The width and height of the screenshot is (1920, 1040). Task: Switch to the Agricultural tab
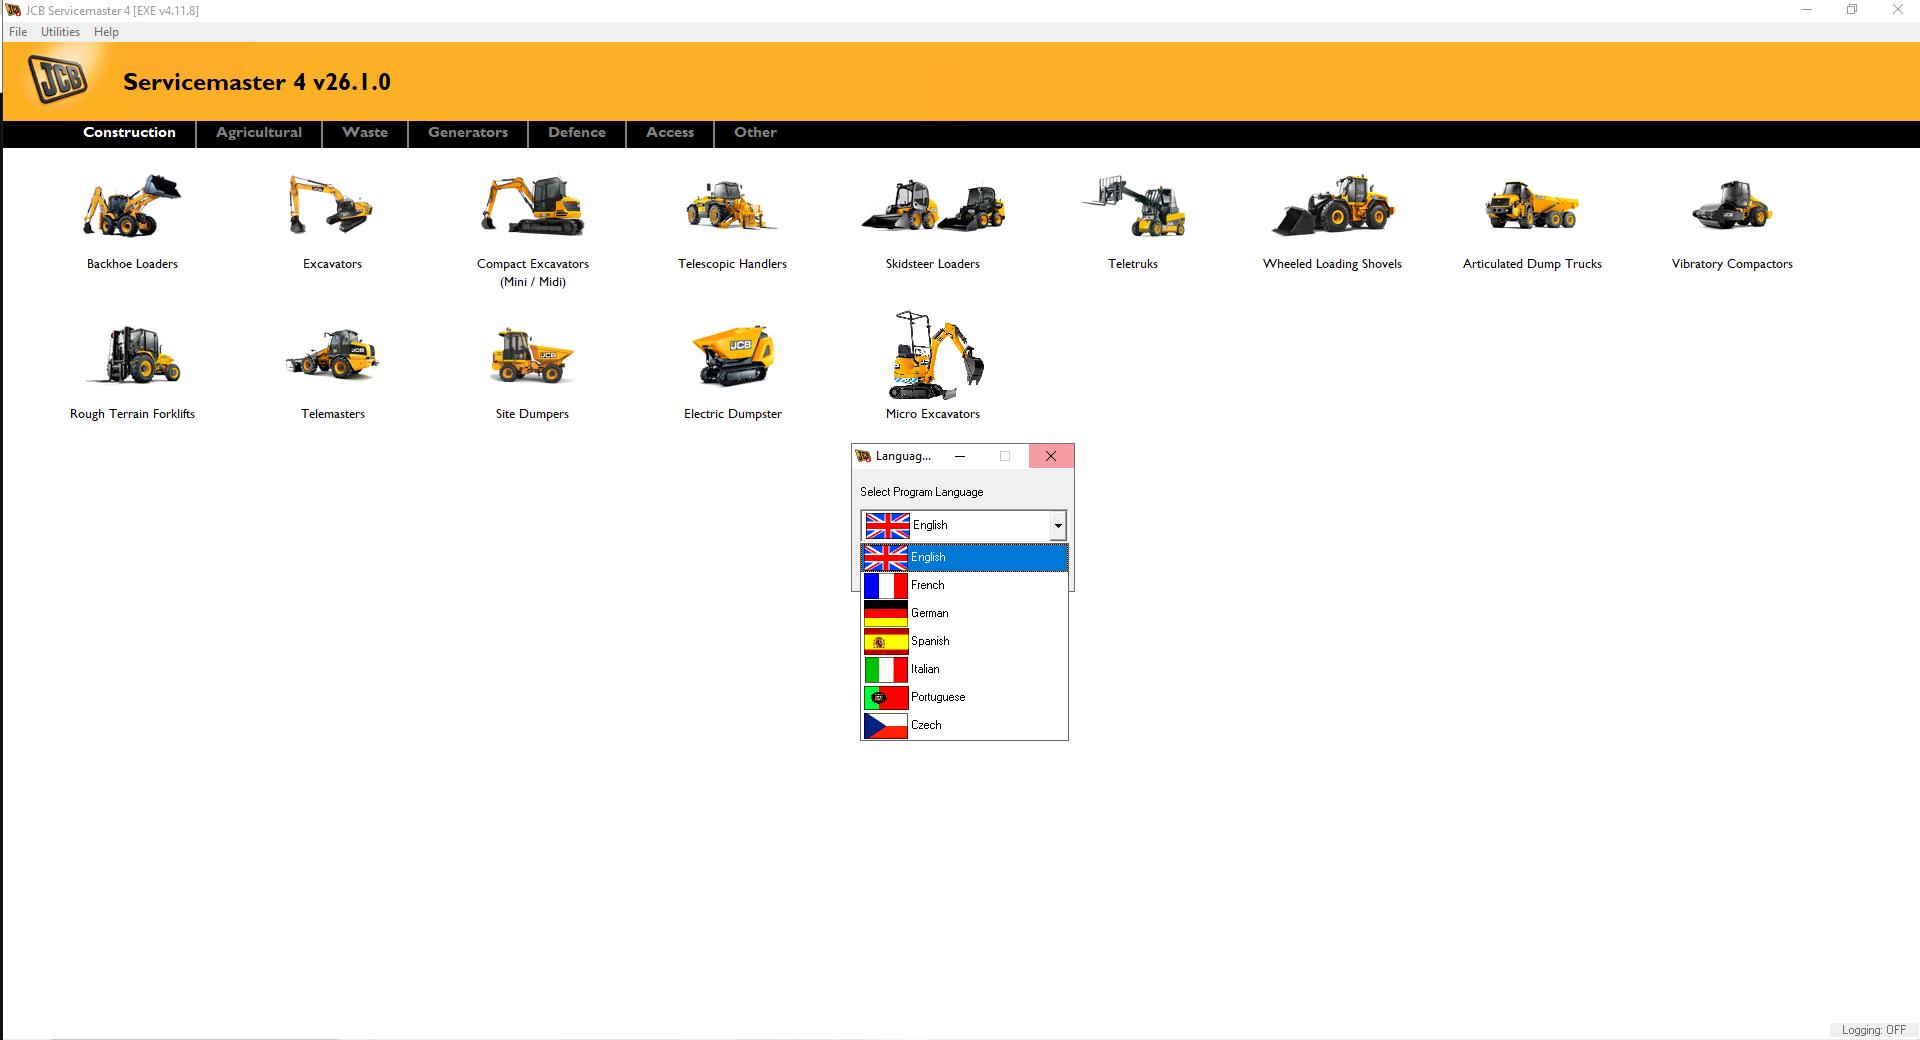click(x=258, y=133)
